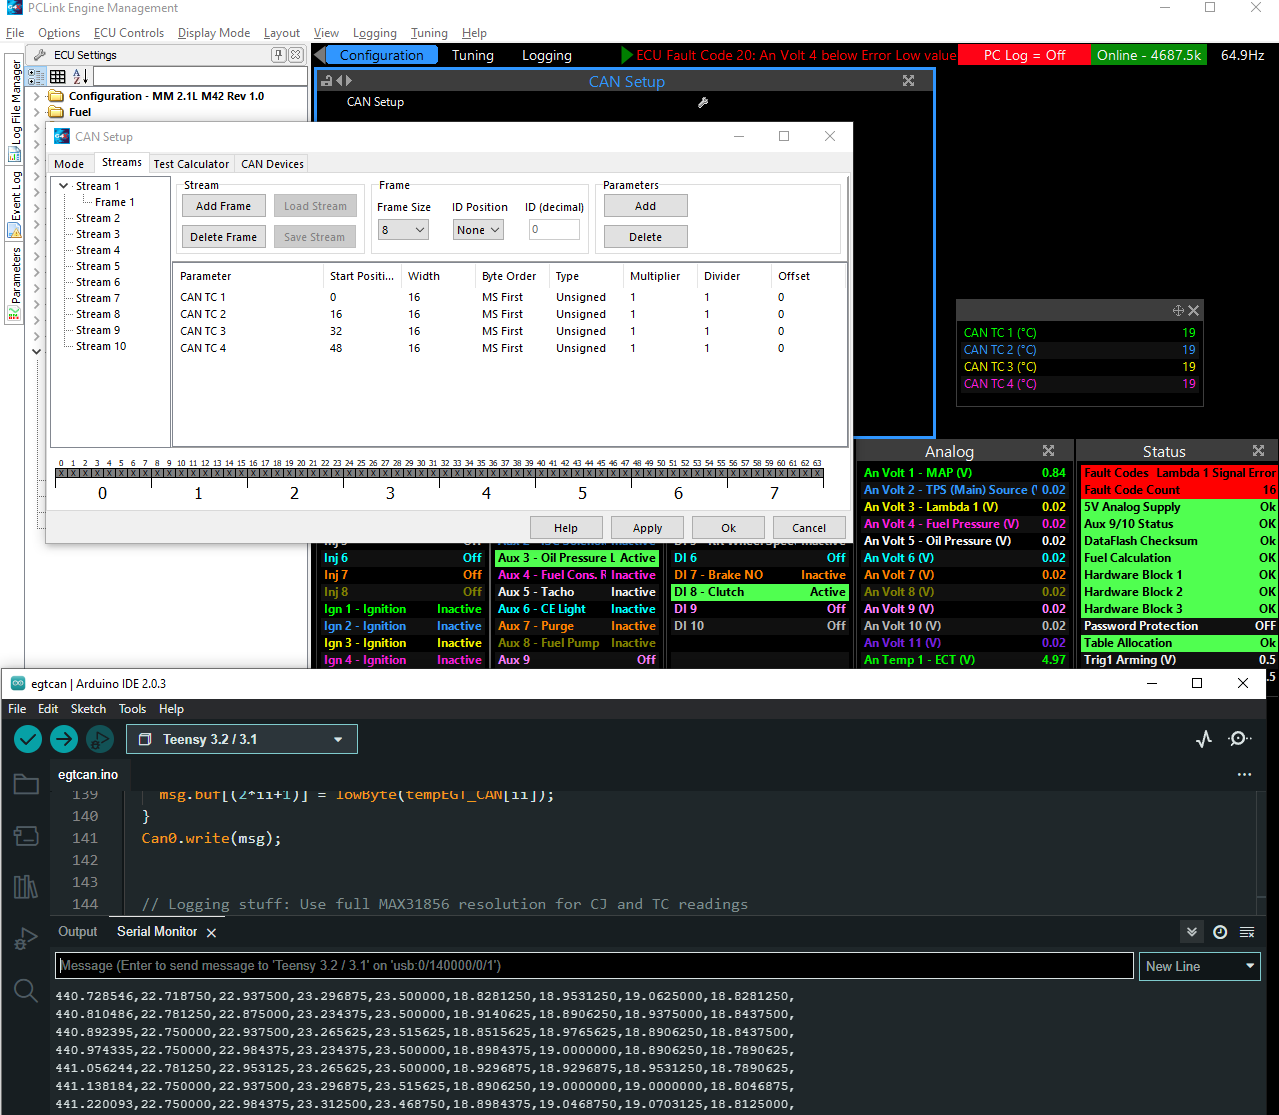1279x1115 pixels.
Task: Click Ok in the CAN Setup dialog
Action: tap(728, 528)
